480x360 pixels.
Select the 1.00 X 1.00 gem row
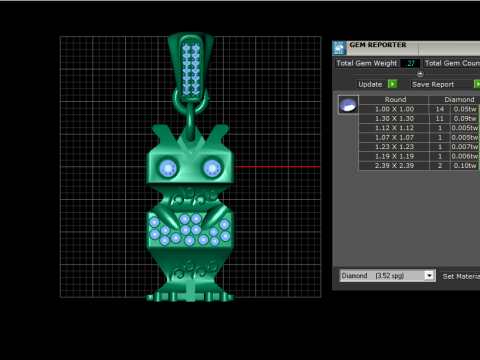coord(419,109)
